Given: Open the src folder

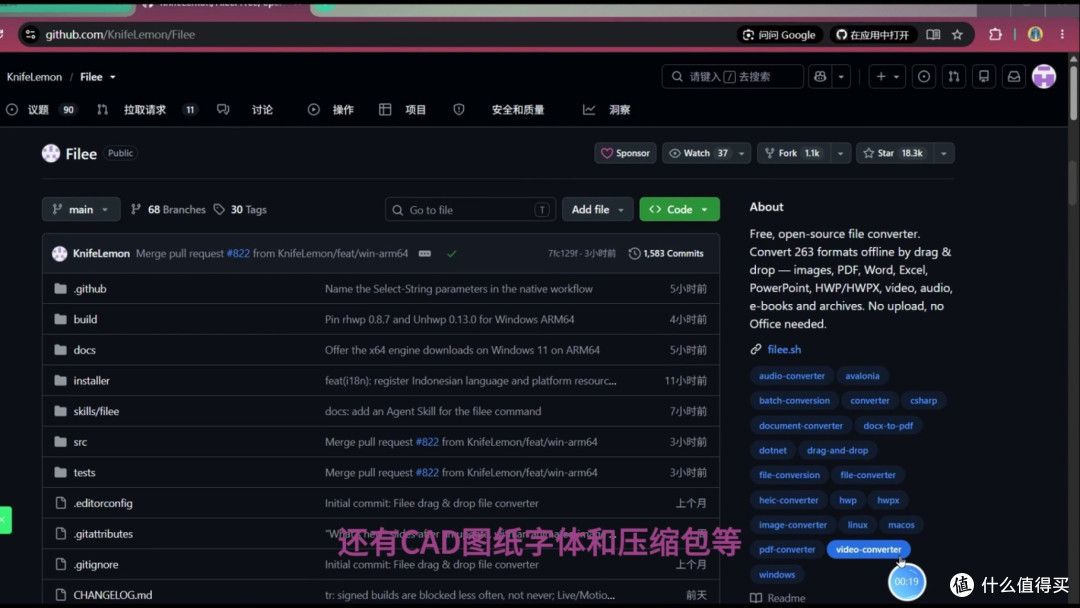Looking at the screenshot, I should pyautogui.click(x=81, y=442).
